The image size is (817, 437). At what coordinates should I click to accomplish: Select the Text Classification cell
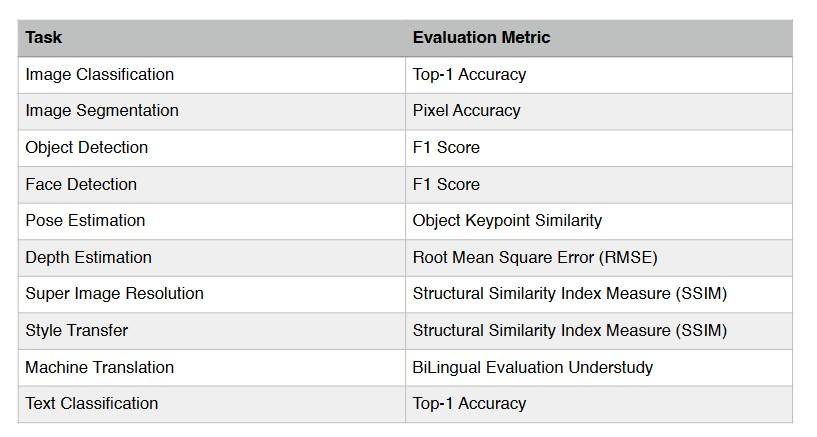click(x=92, y=404)
